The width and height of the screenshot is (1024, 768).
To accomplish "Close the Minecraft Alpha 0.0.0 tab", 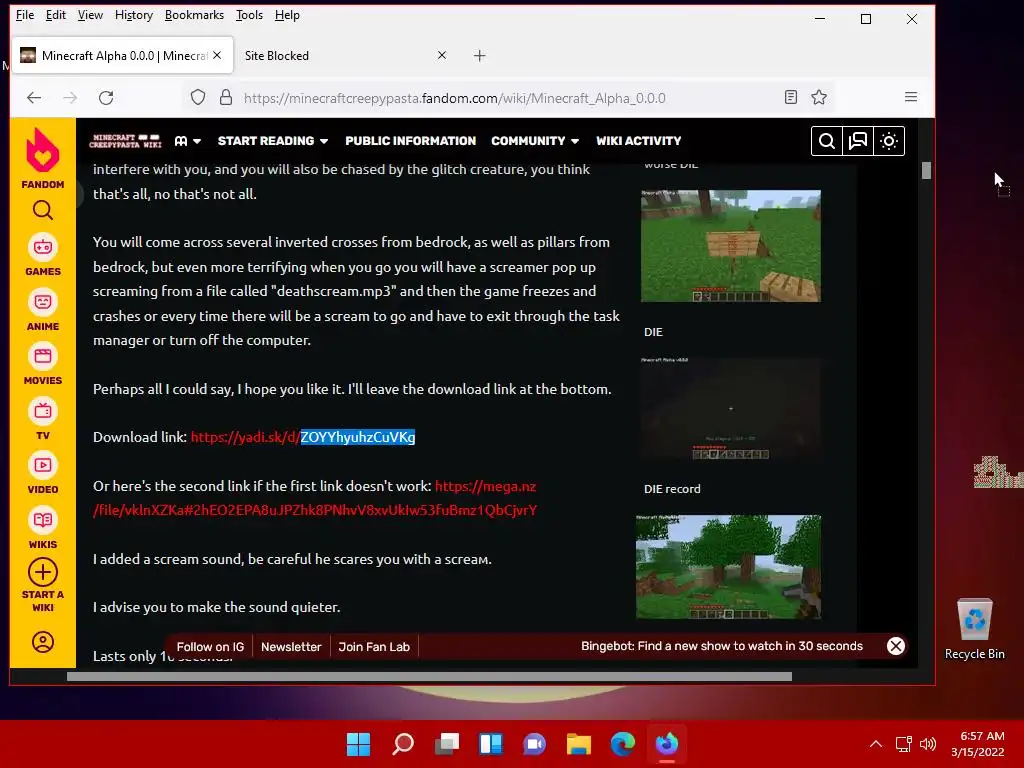I will click(x=217, y=56).
